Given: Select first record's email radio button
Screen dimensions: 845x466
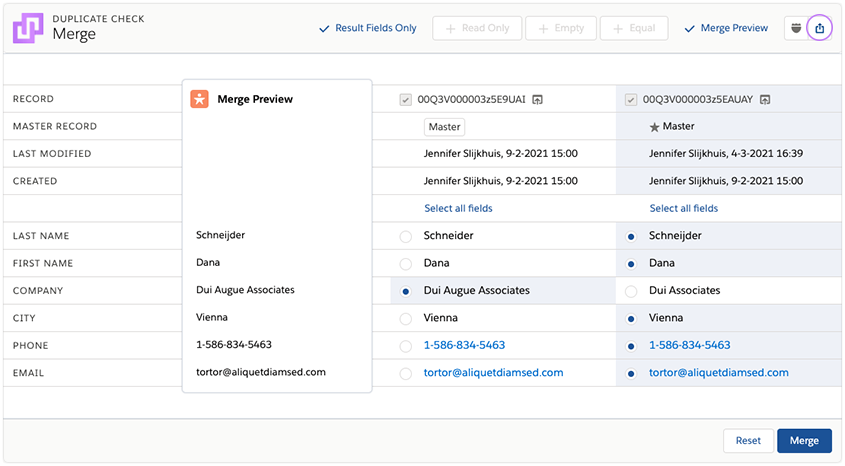Looking at the screenshot, I should 405,373.
